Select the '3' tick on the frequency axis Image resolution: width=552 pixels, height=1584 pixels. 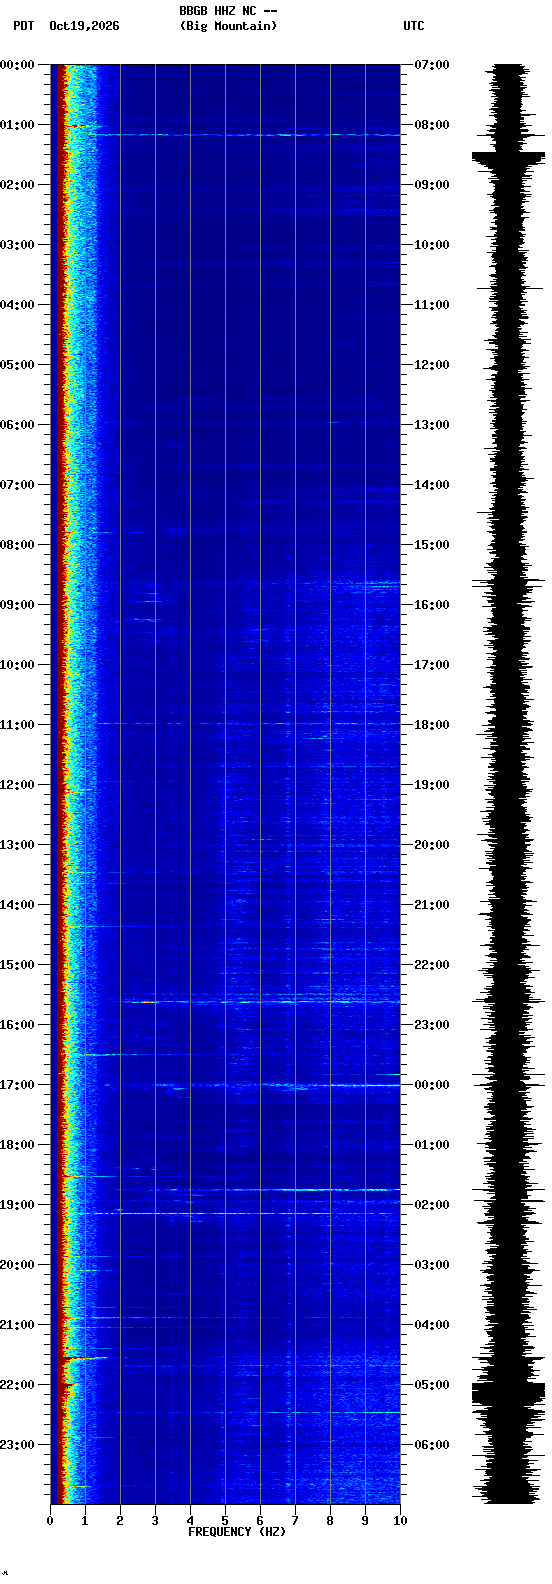(x=155, y=1521)
